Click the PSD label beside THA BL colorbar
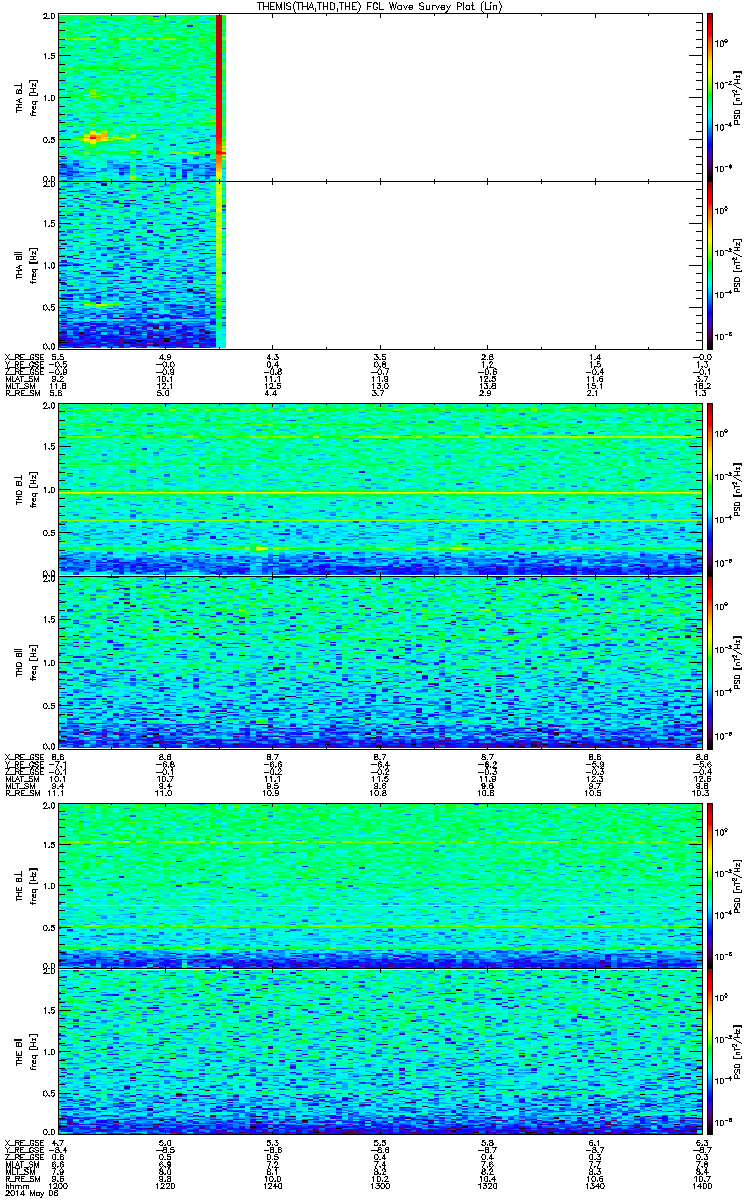 737,97
